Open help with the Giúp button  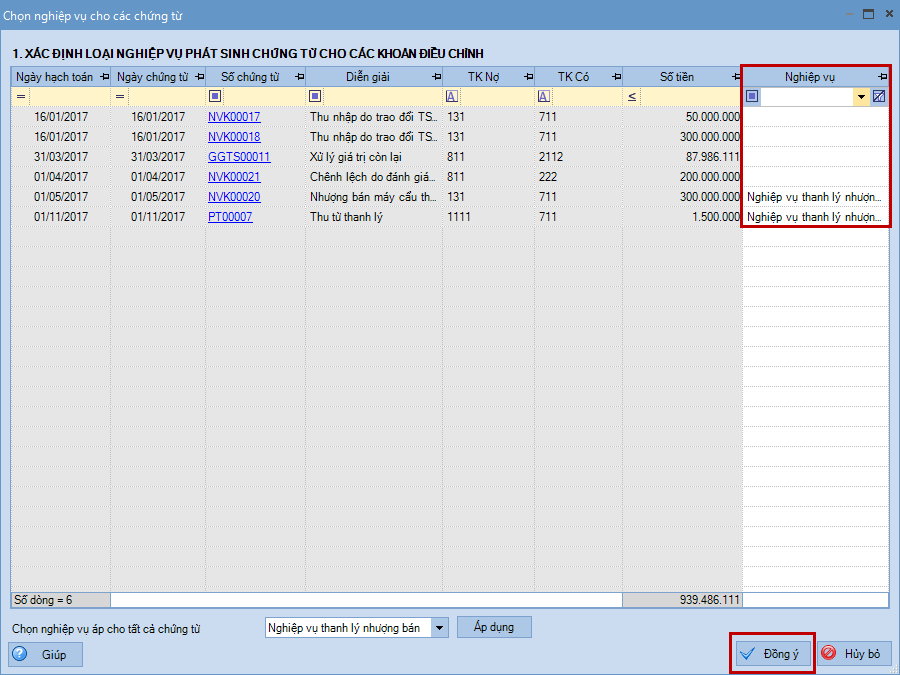tap(45, 655)
